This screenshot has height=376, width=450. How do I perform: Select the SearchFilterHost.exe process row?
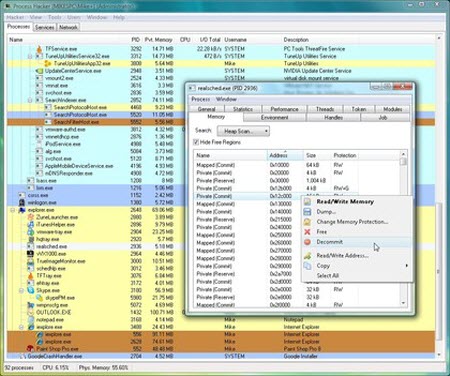pyautogui.click(x=221, y=122)
